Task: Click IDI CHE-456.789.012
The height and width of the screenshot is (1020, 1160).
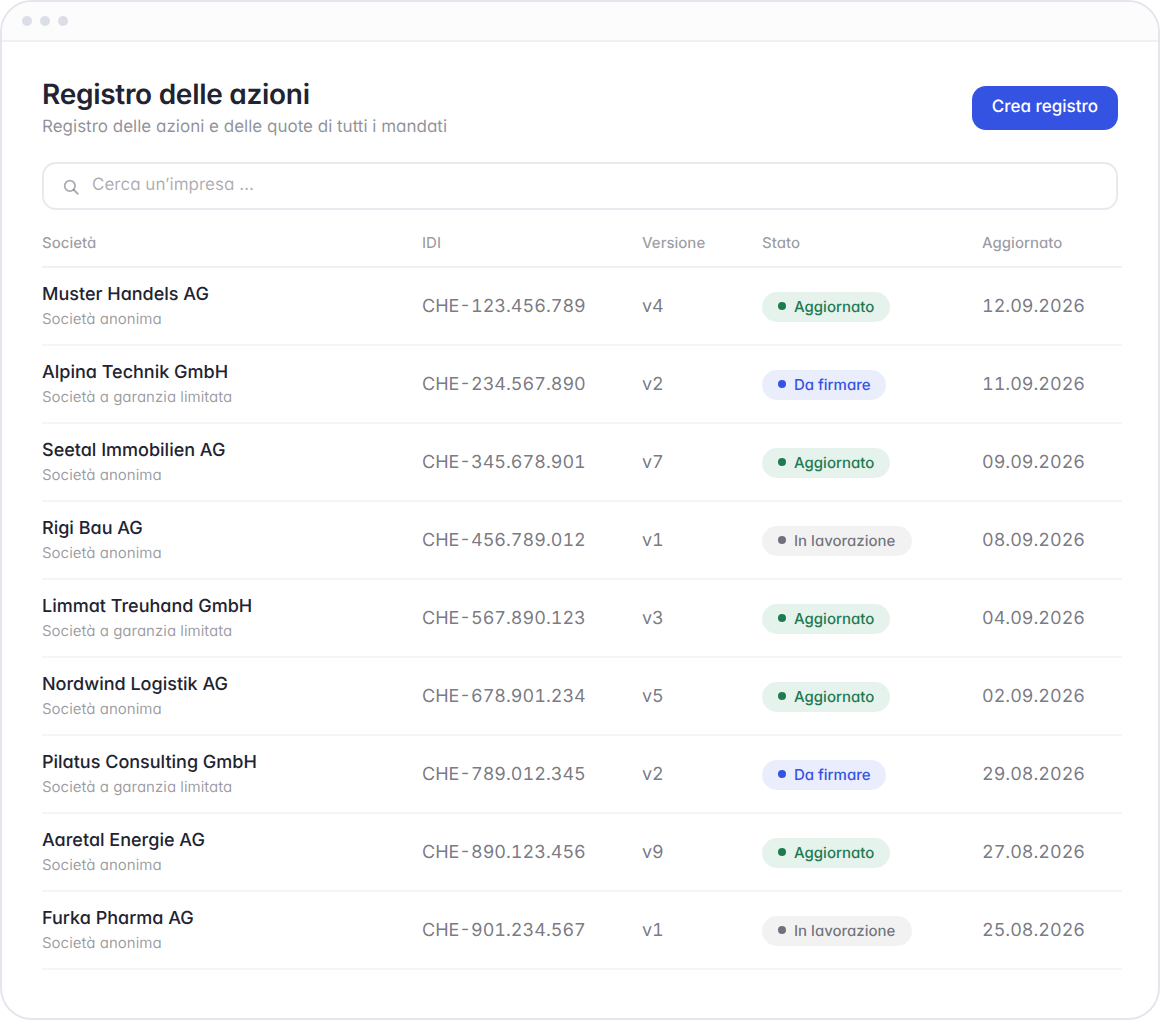Action: pos(503,540)
